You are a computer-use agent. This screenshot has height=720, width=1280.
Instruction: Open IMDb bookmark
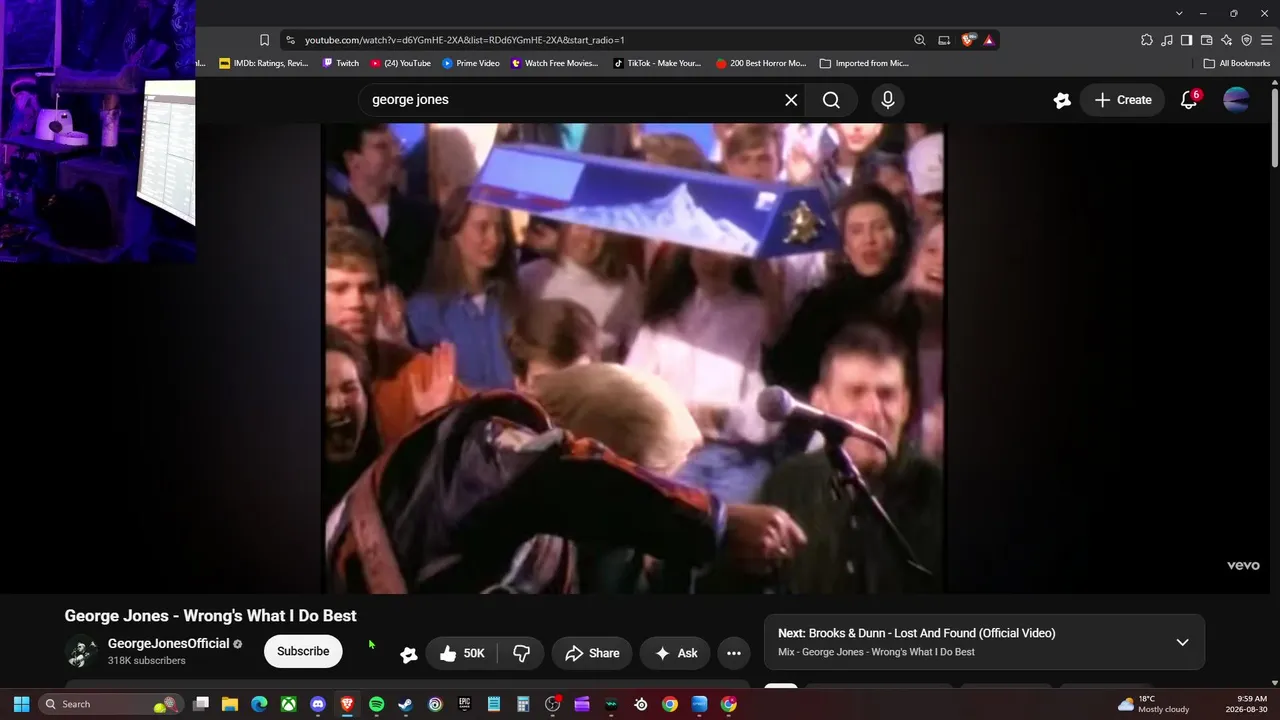[x=264, y=63]
